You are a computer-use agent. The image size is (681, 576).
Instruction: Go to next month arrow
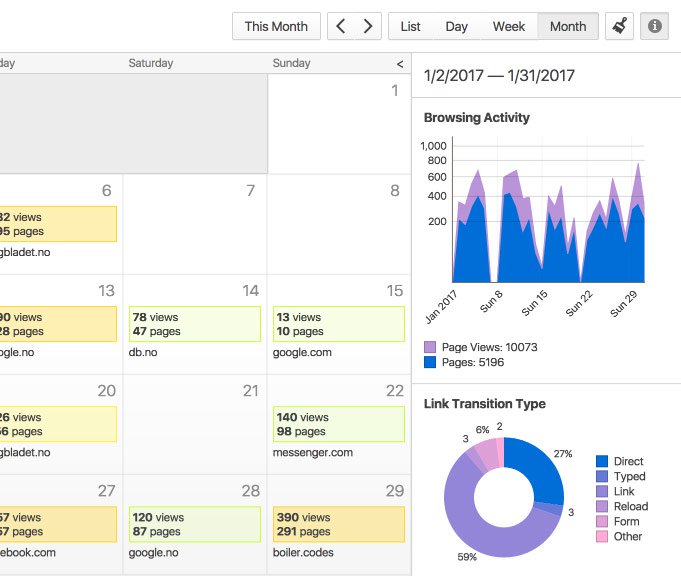pos(368,26)
